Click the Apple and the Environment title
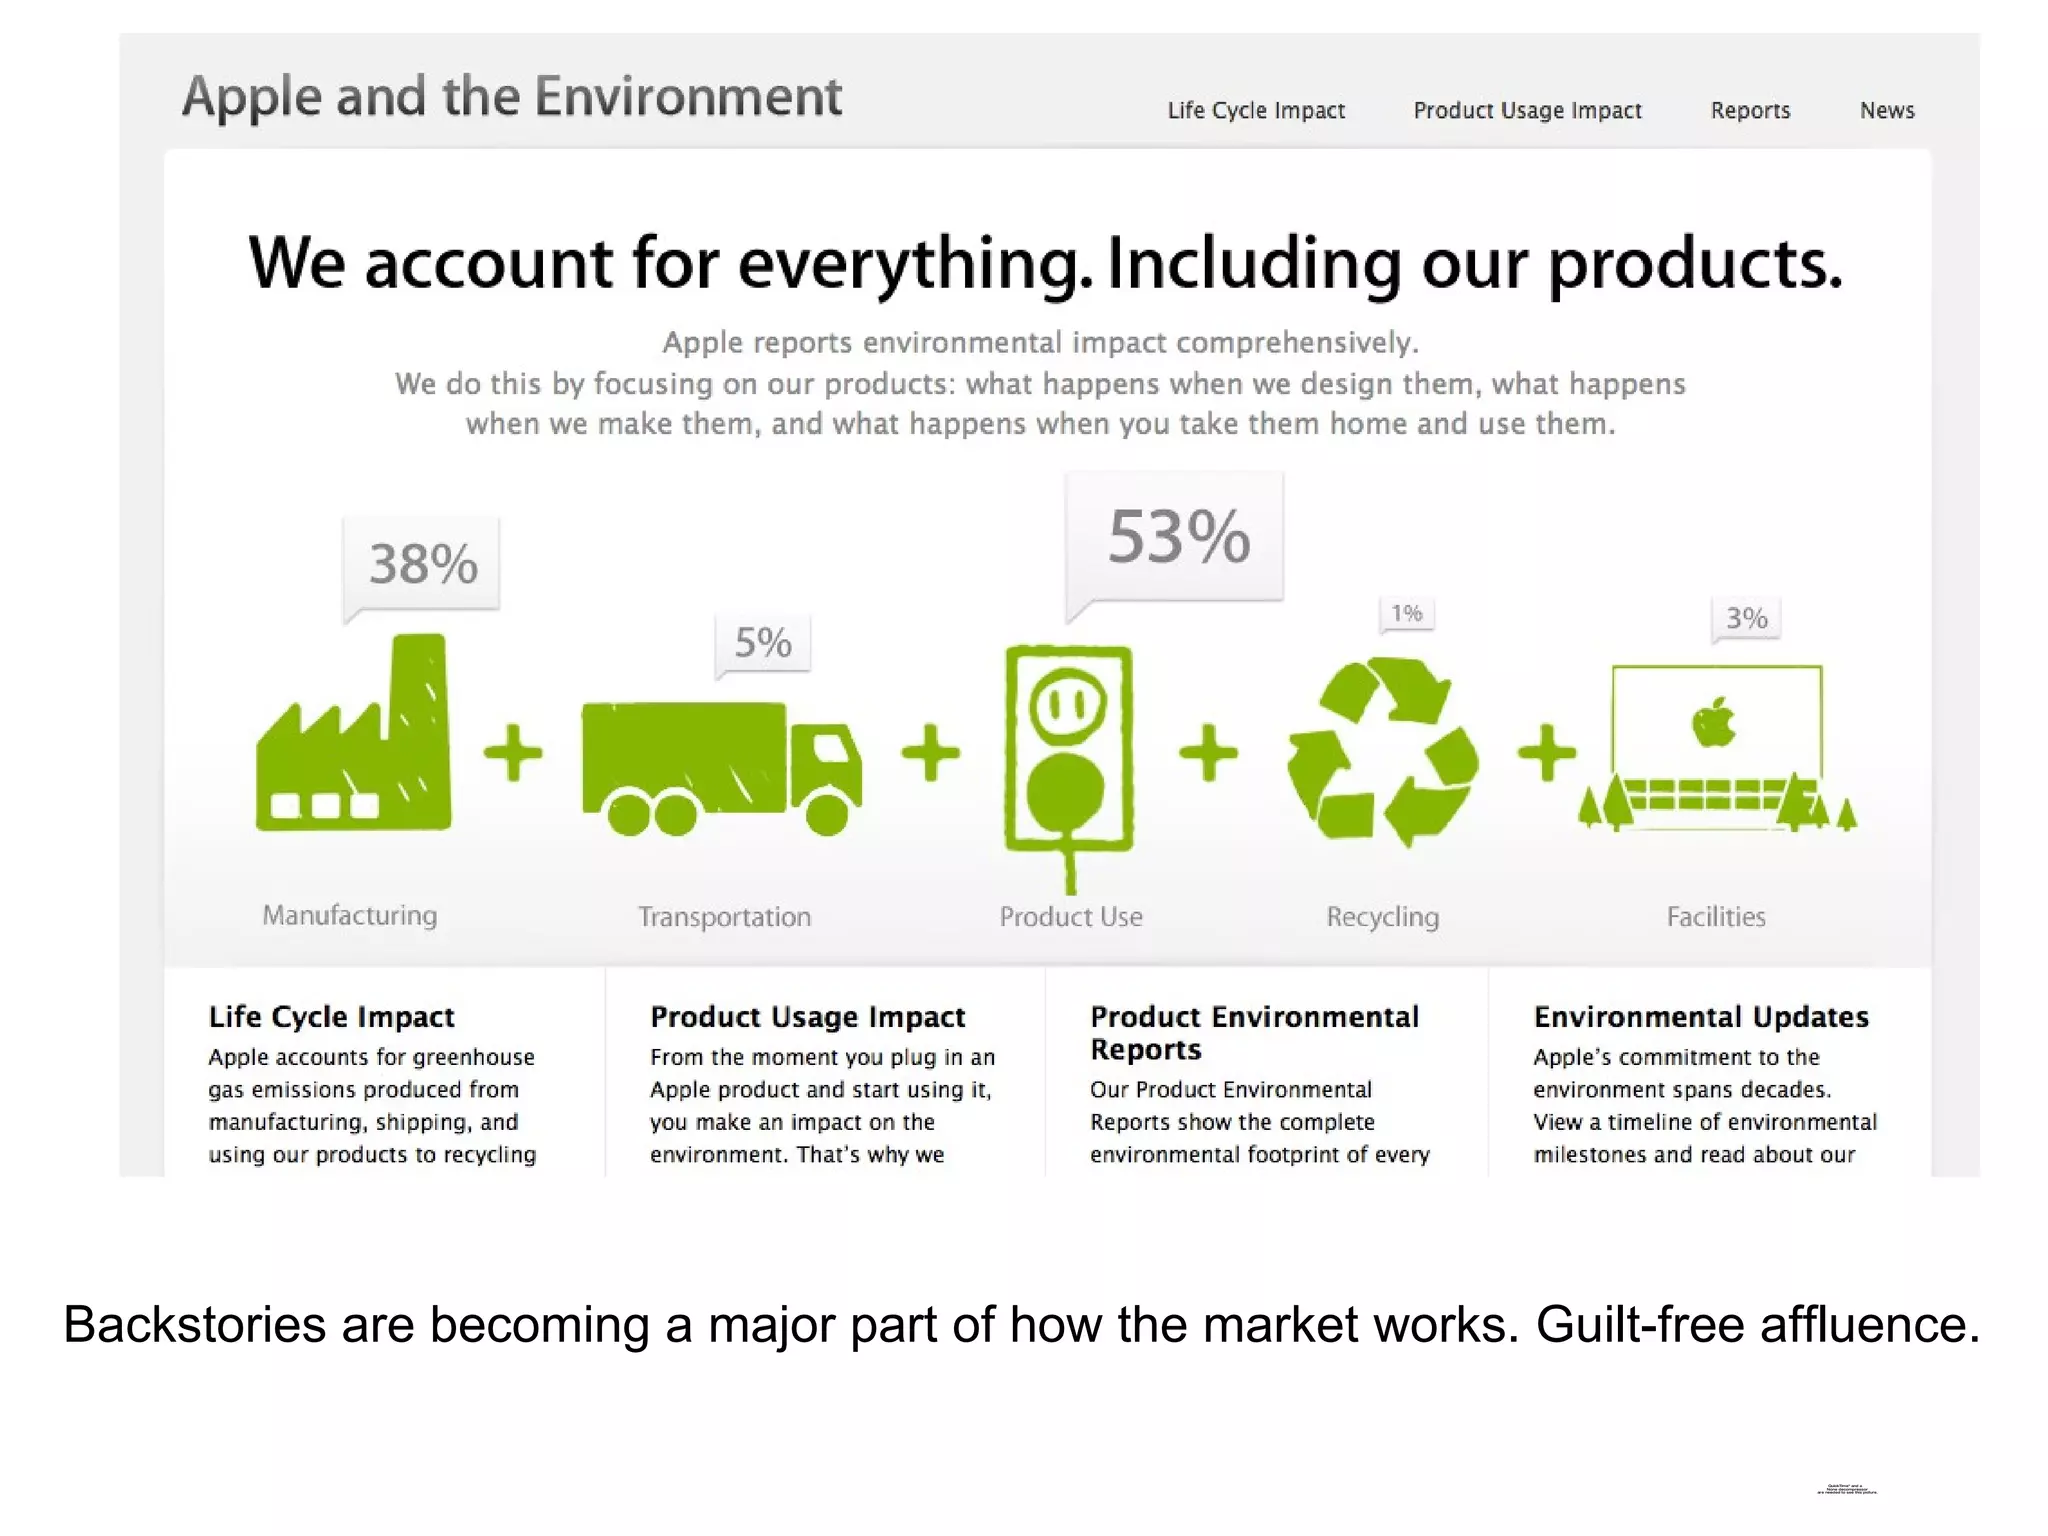2048x1536 pixels. 512,97
